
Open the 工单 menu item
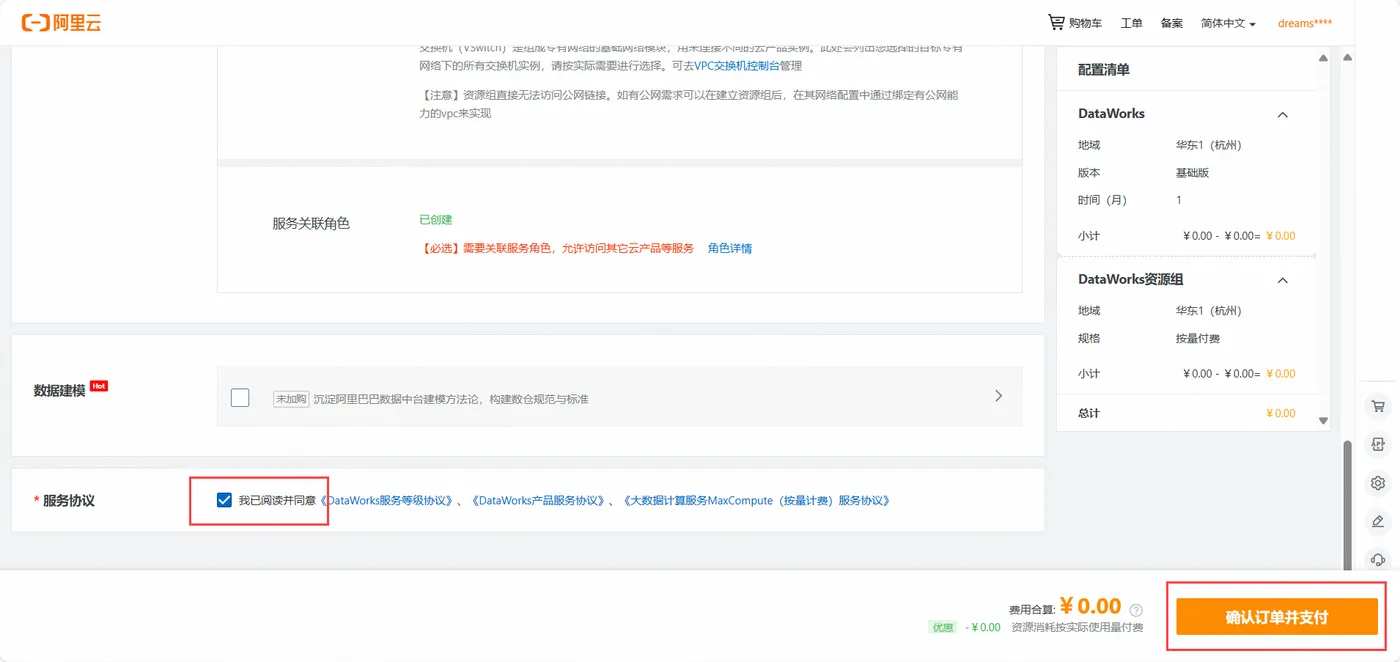[x=1131, y=23]
